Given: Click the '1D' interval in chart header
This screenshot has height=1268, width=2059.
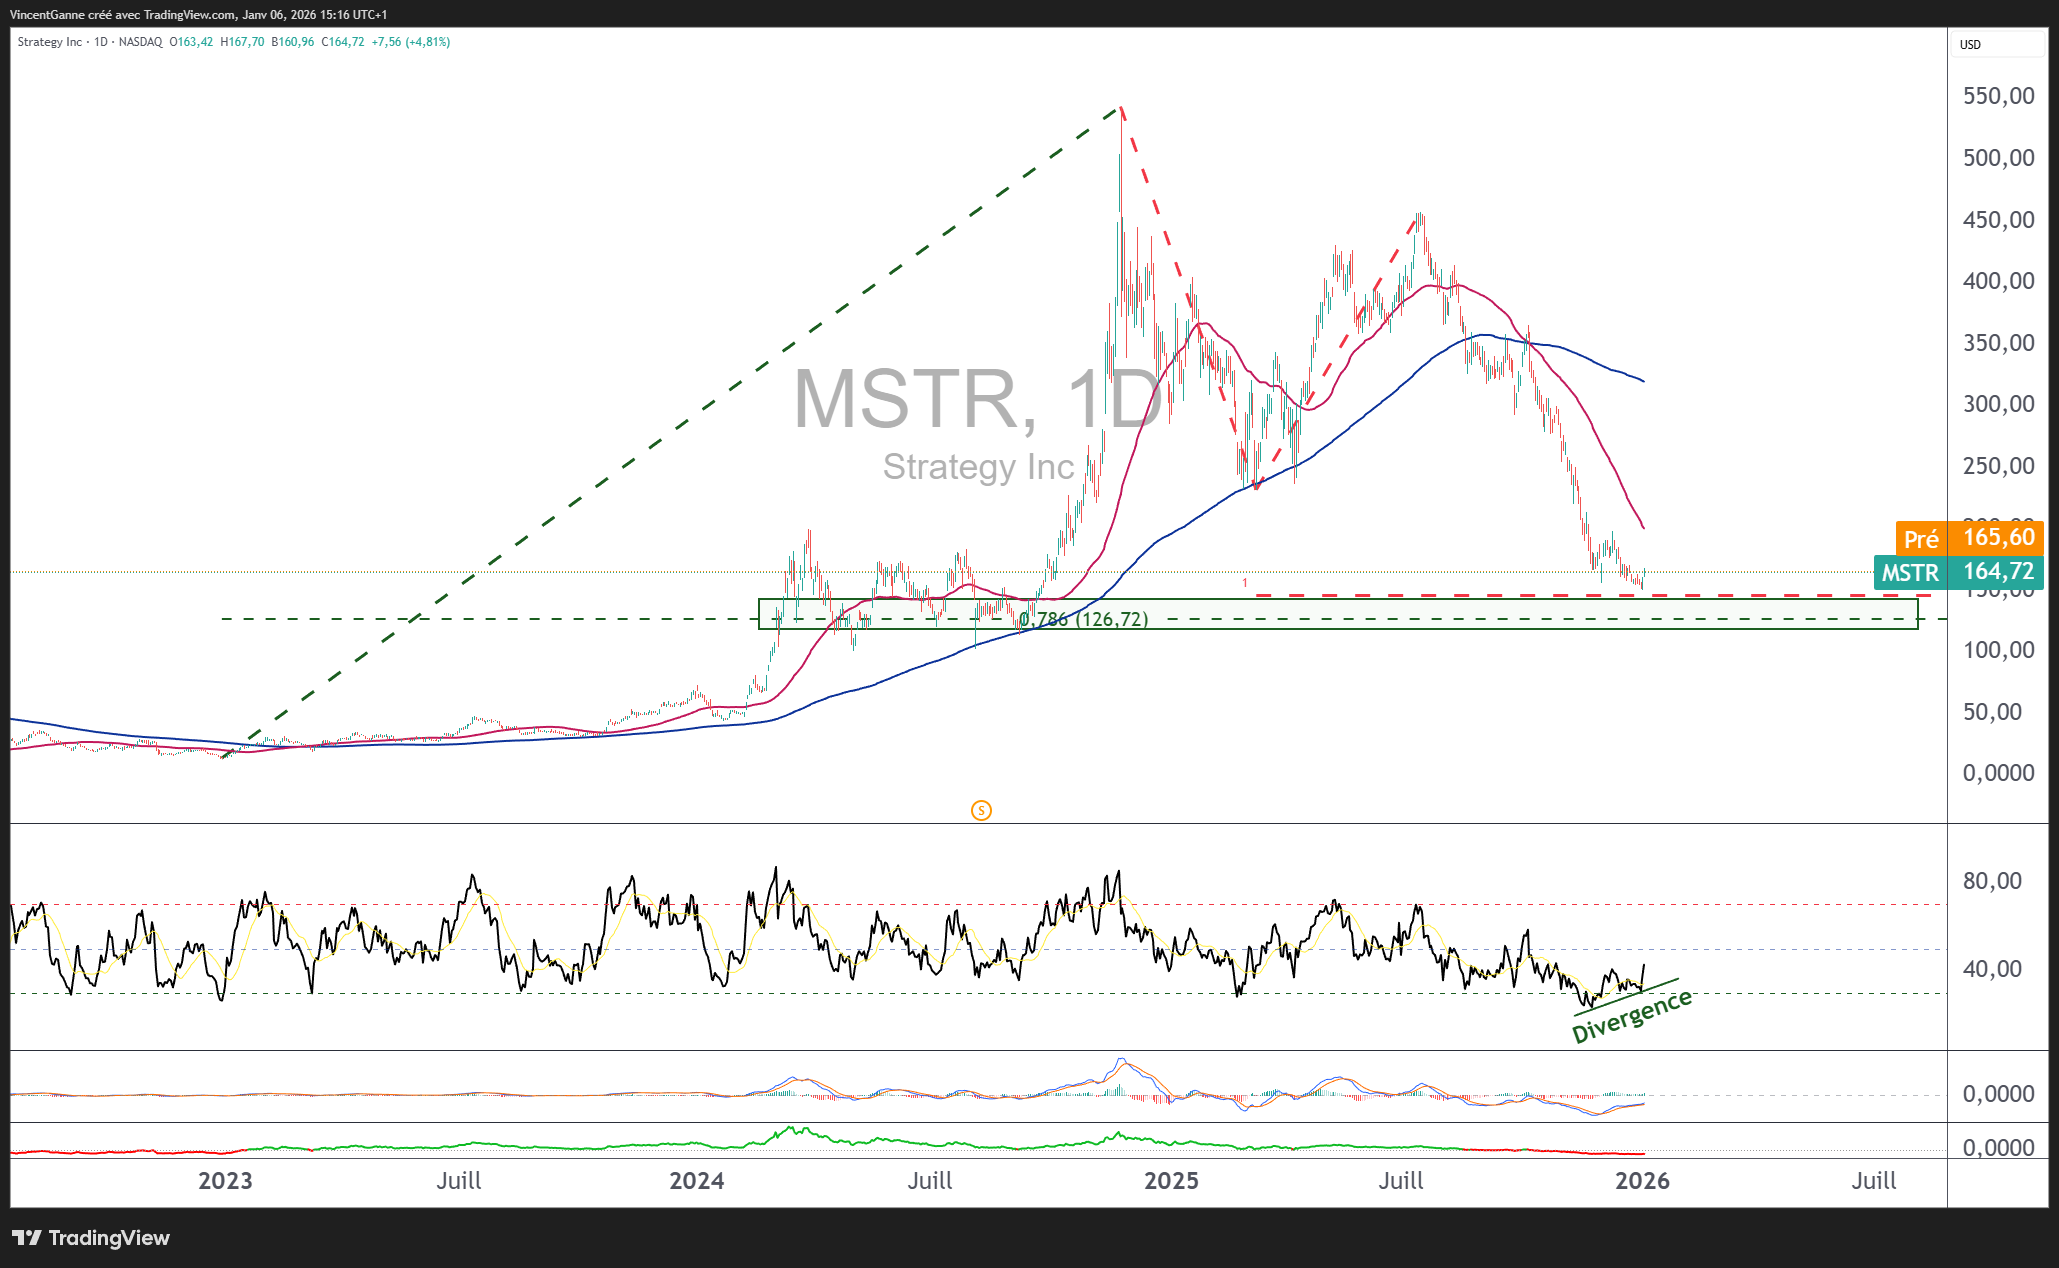Looking at the screenshot, I should (x=100, y=42).
